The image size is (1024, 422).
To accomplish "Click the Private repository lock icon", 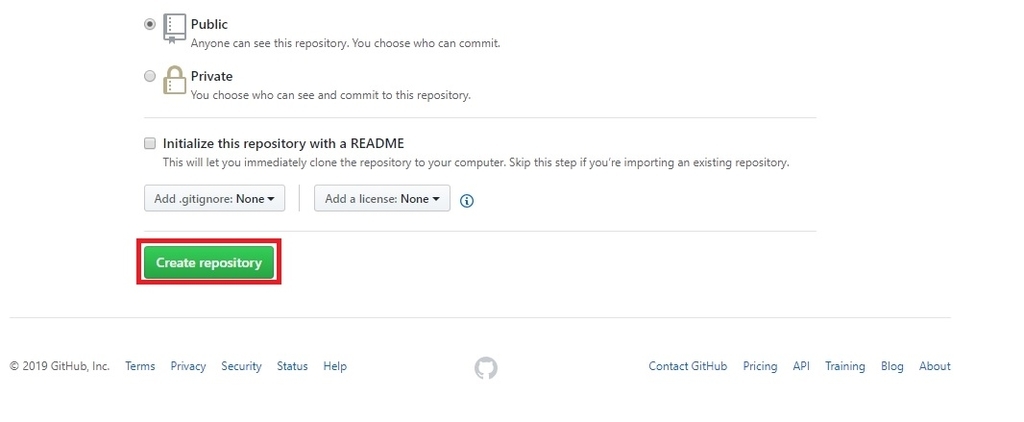I will (x=174, y=80).
